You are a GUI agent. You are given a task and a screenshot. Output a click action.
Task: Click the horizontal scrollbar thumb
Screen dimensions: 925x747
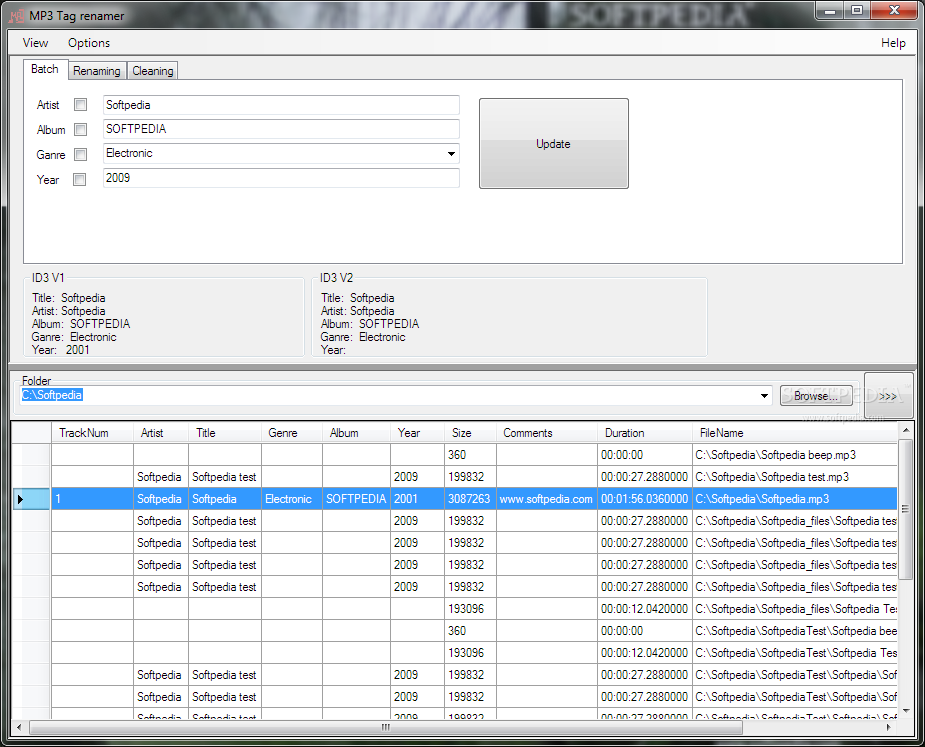tap(385, 727)
